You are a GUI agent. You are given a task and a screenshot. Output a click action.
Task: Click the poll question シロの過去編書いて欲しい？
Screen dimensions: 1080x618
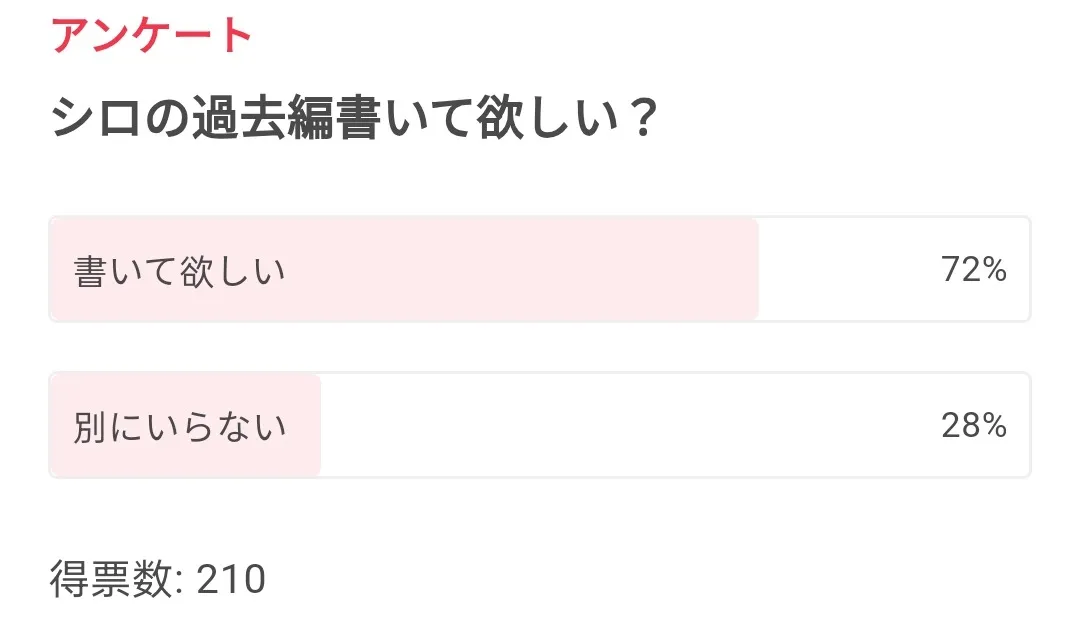coord(353,121)
